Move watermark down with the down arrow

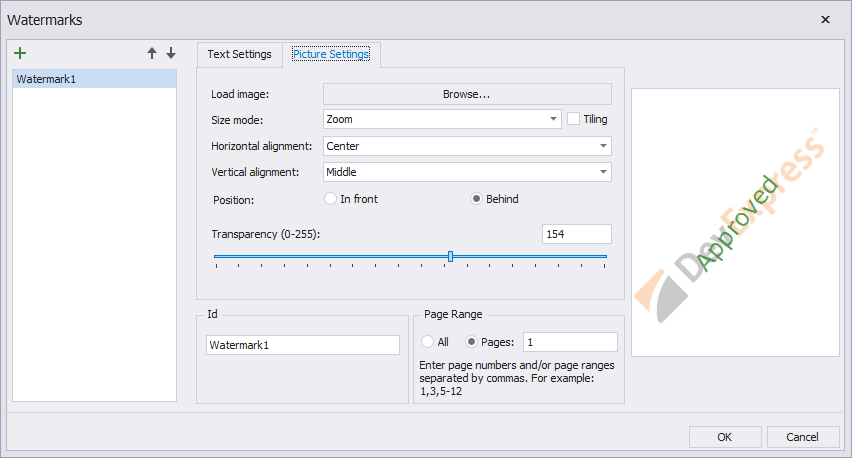click(171, 53)
